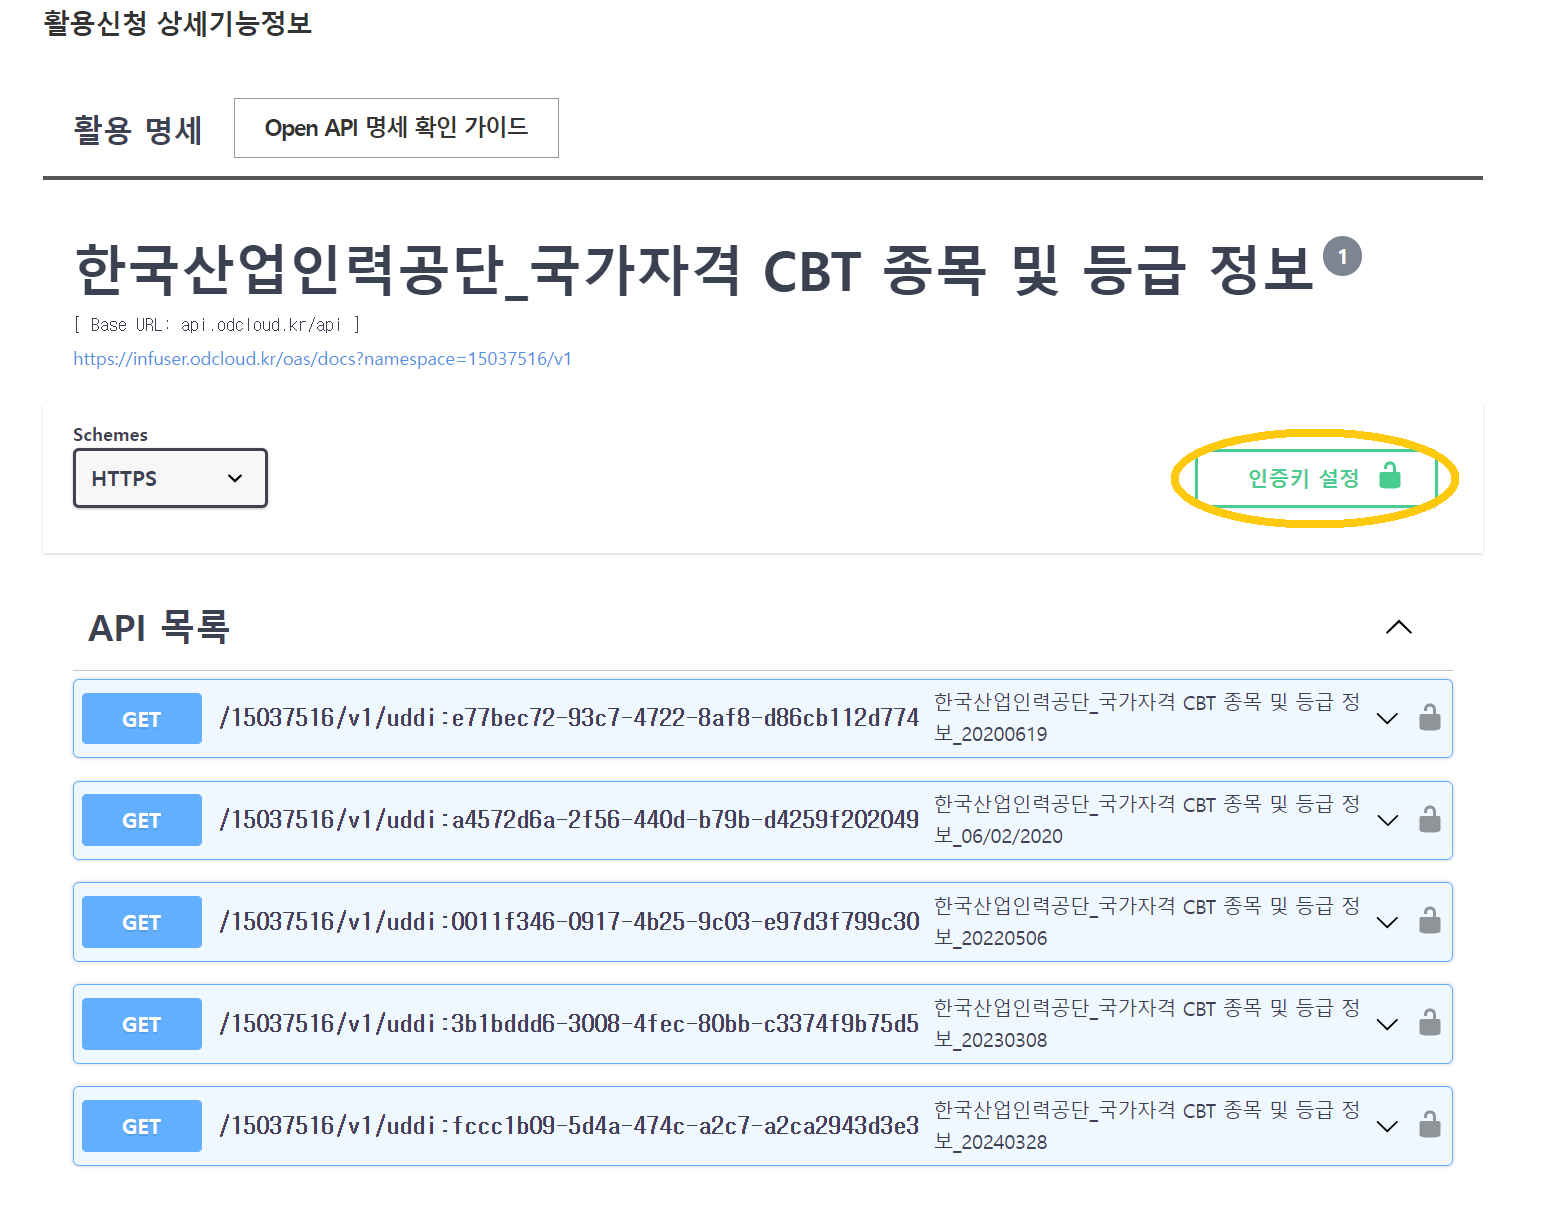
Task: Click path /15037516/v1/uddi:0011f346-0917-4b25-9c03-e97d3f799c30
Action: [x=569, y=922]
